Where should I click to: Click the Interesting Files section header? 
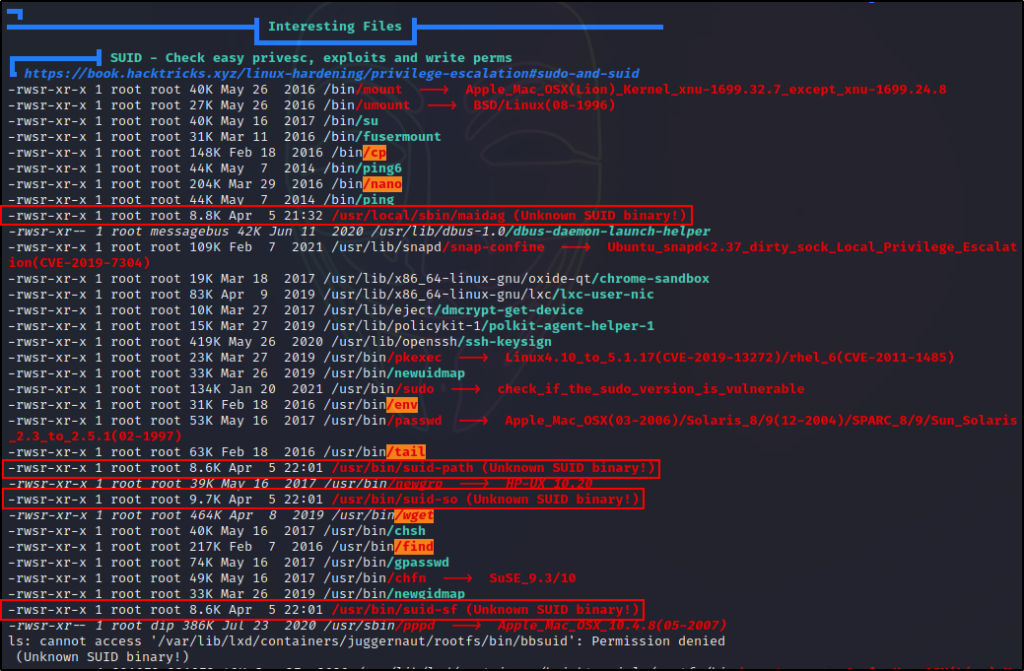(335, 26)
